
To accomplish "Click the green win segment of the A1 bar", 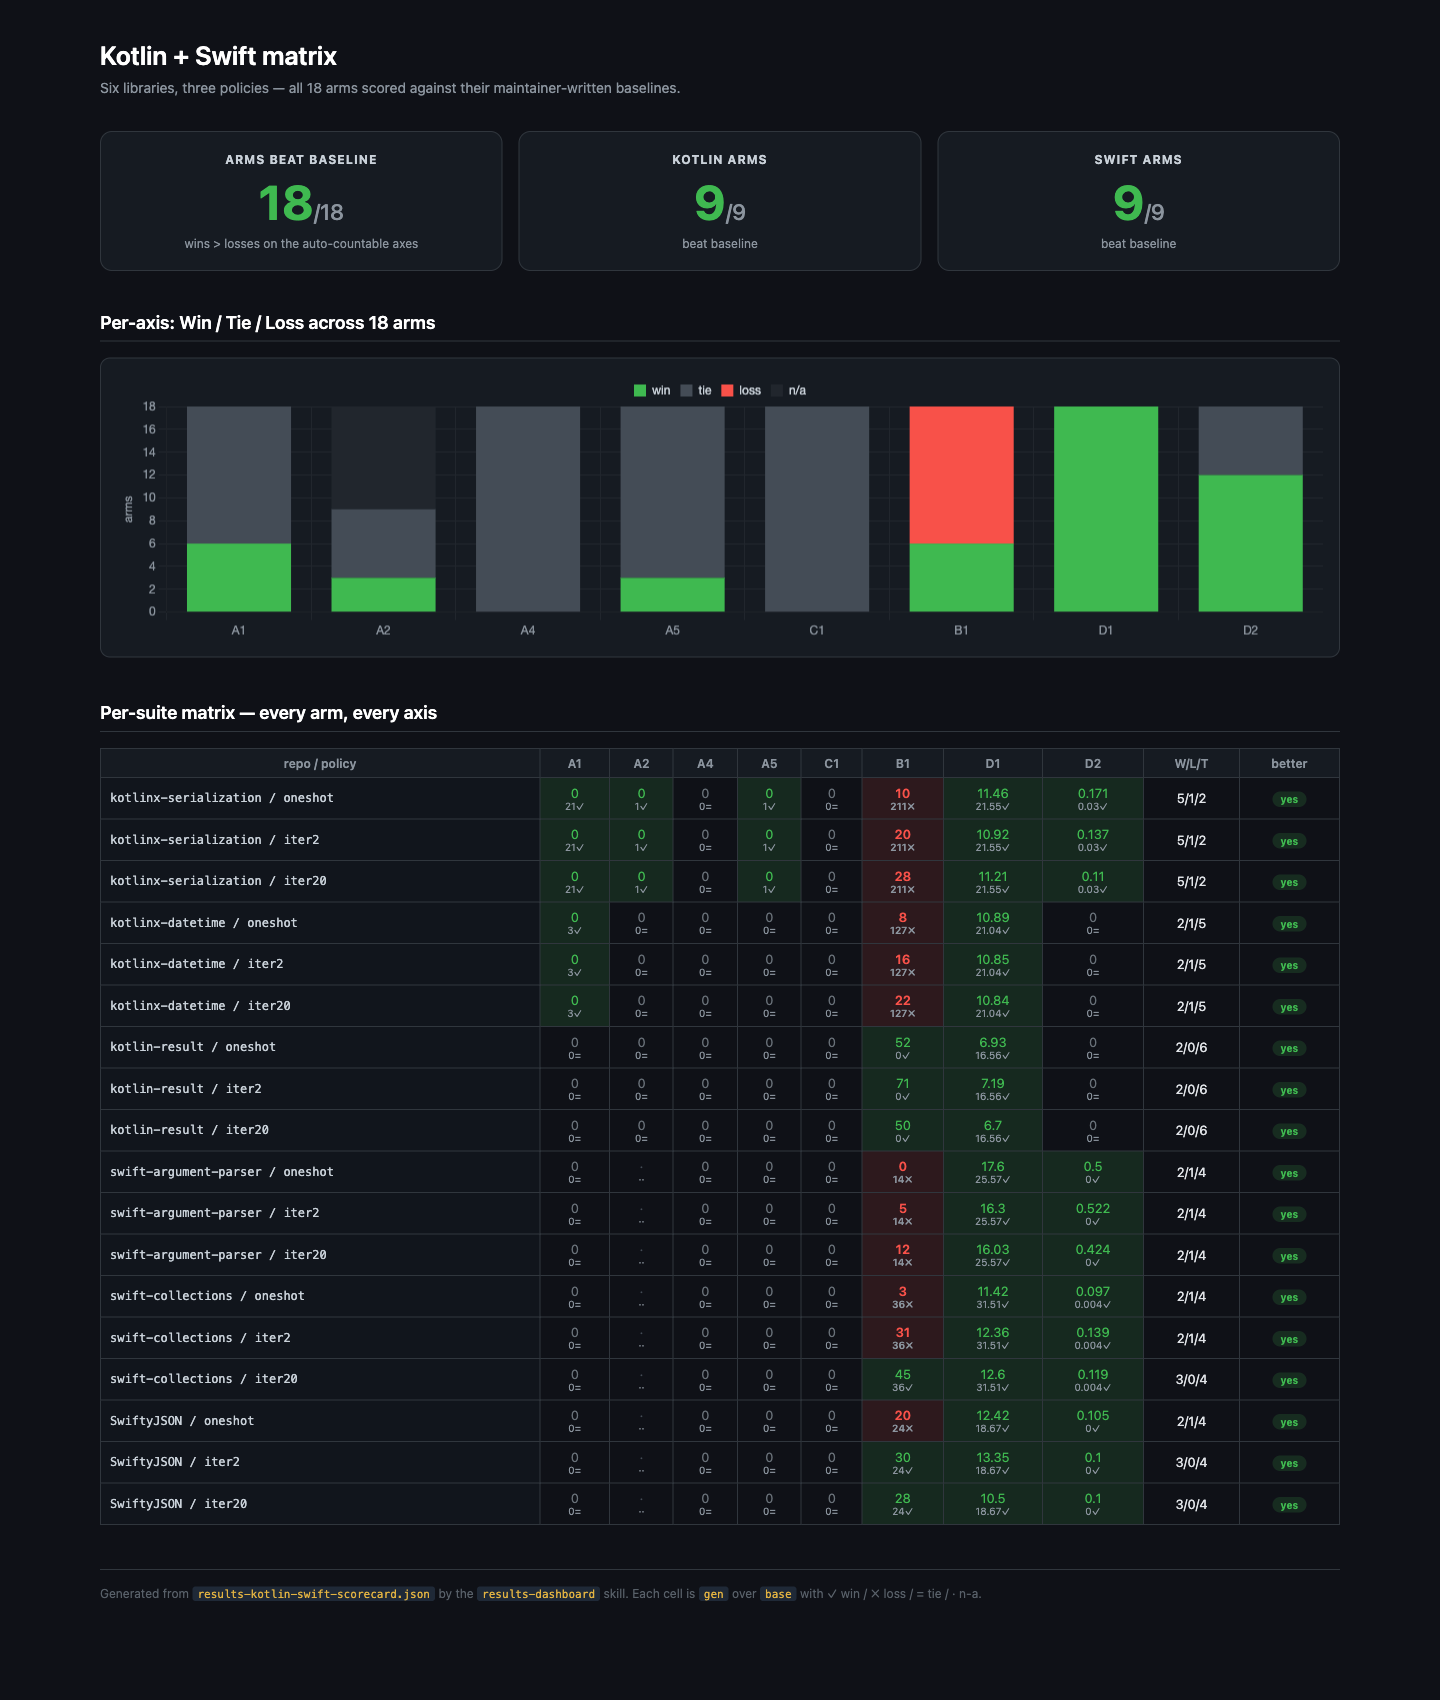I will (x=239, y=577).
